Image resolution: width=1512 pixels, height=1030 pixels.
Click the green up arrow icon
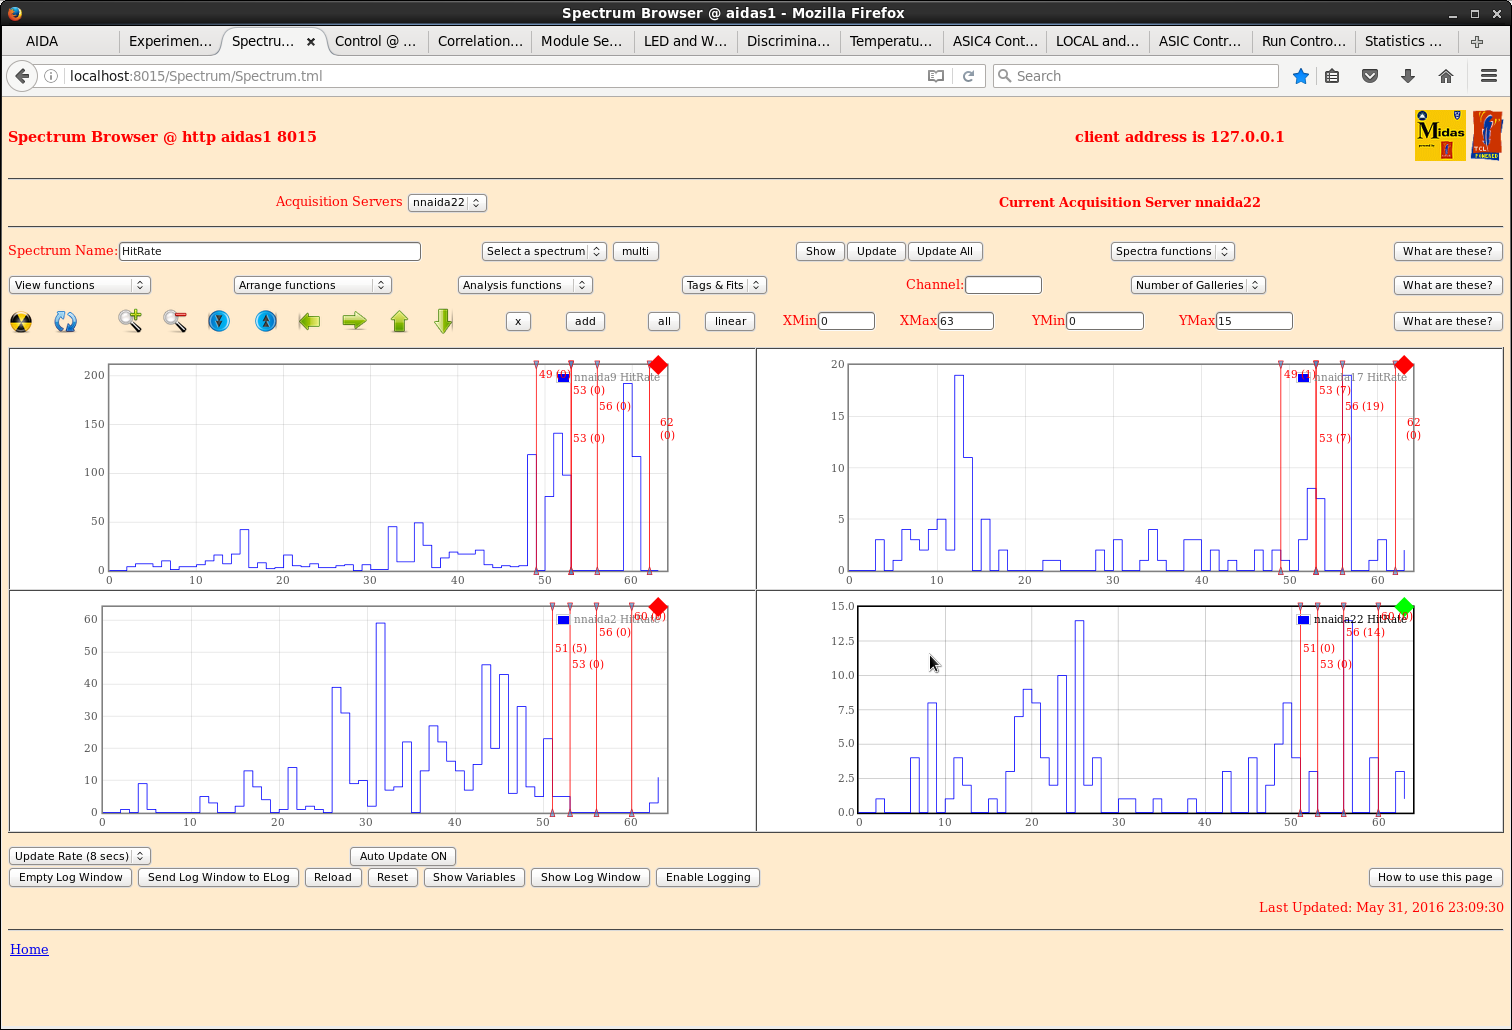click(x=399, y=321)
